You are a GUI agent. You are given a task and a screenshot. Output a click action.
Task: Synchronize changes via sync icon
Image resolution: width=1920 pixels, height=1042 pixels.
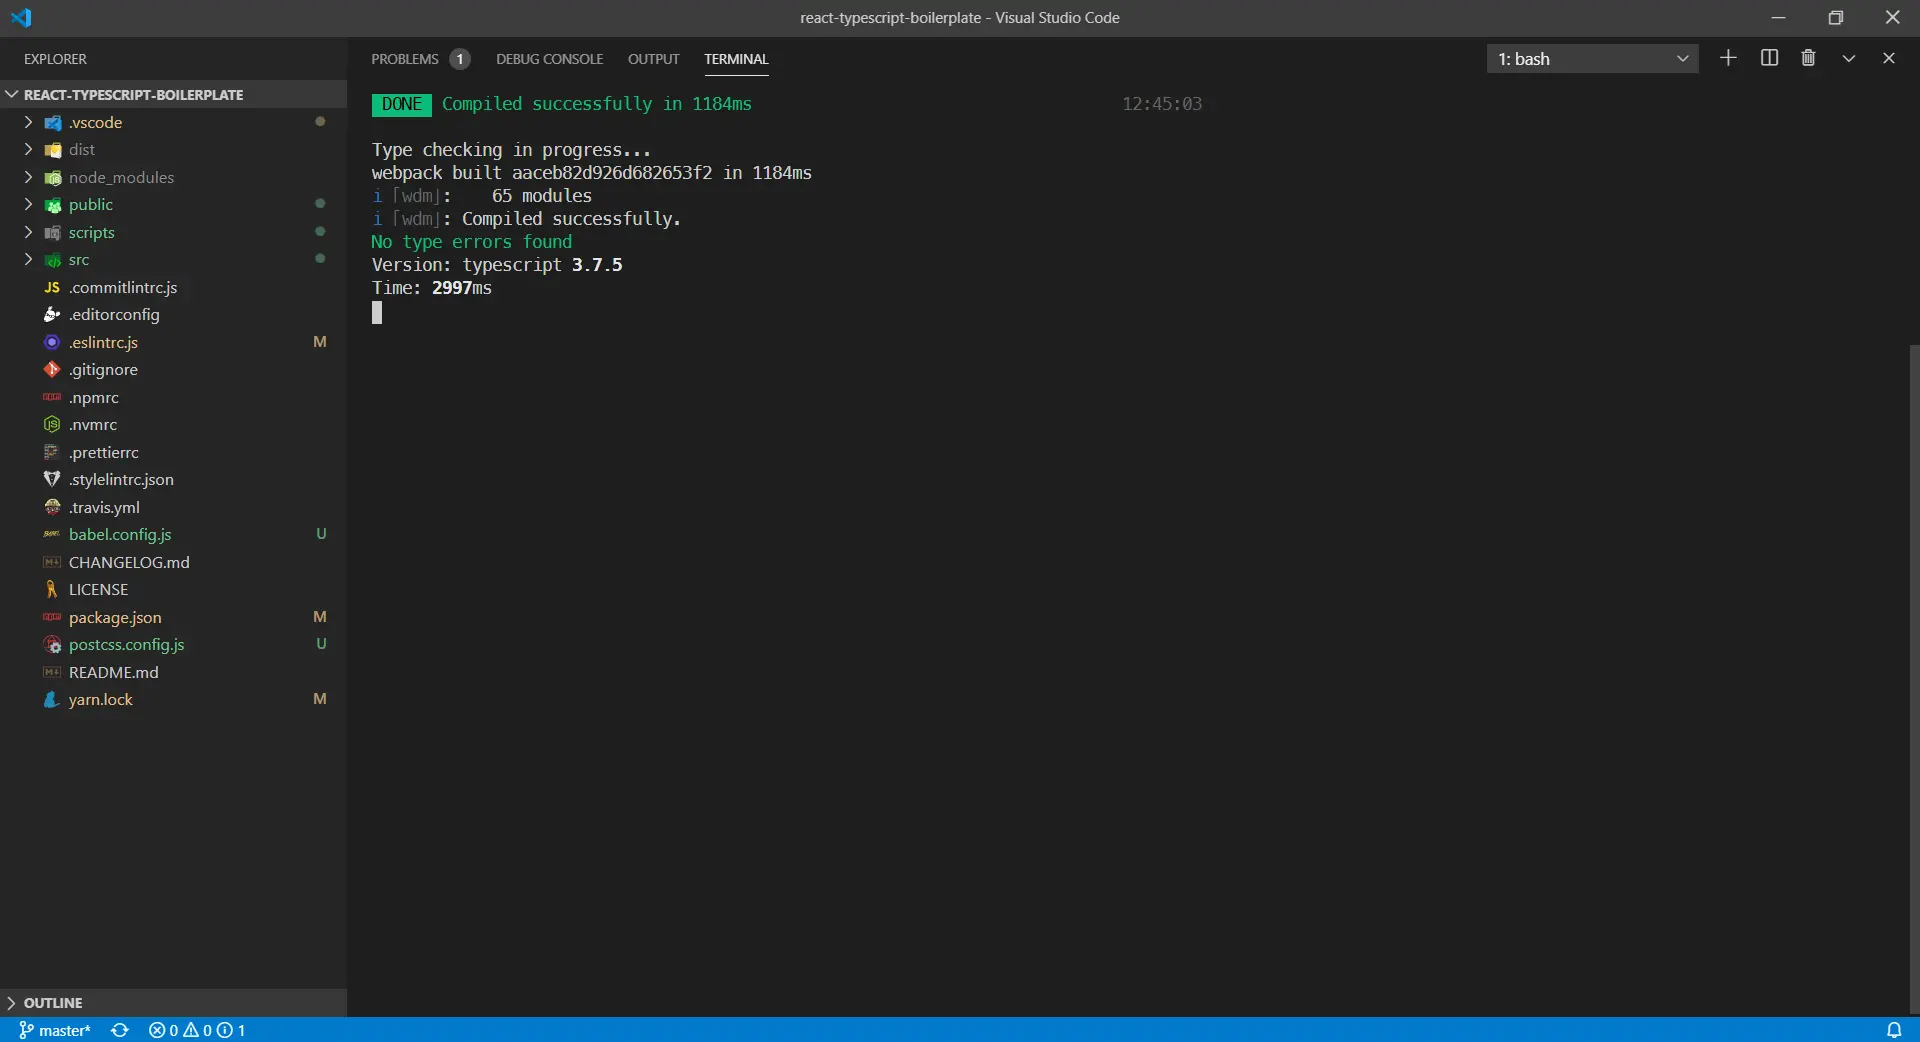pos(120,1030)
